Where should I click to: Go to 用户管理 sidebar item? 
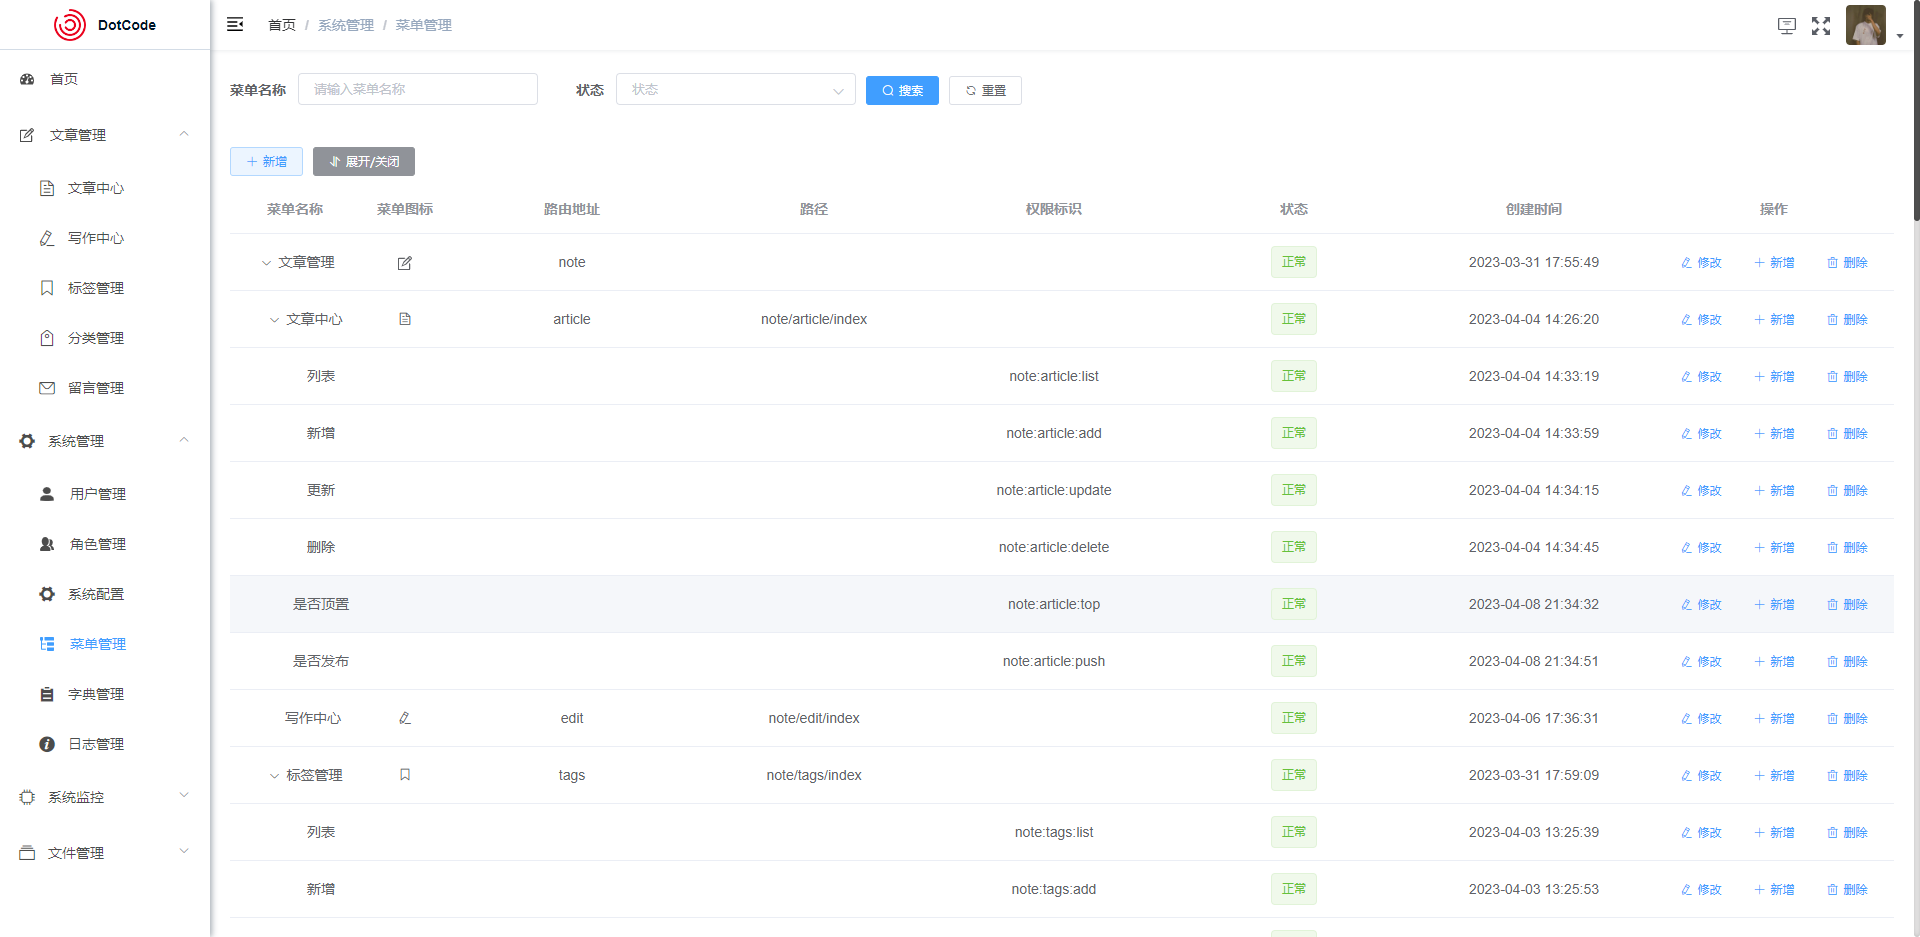click(97, 494)
